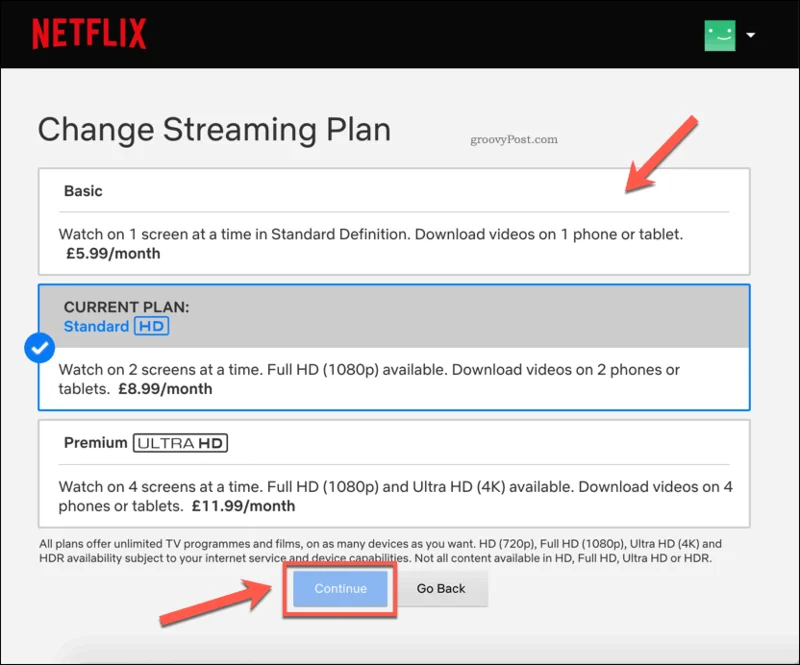This screenshot has width=800, height=665.
Task: Click the 'CURRENT PLAN:' label
Action: tap(127, 307)
